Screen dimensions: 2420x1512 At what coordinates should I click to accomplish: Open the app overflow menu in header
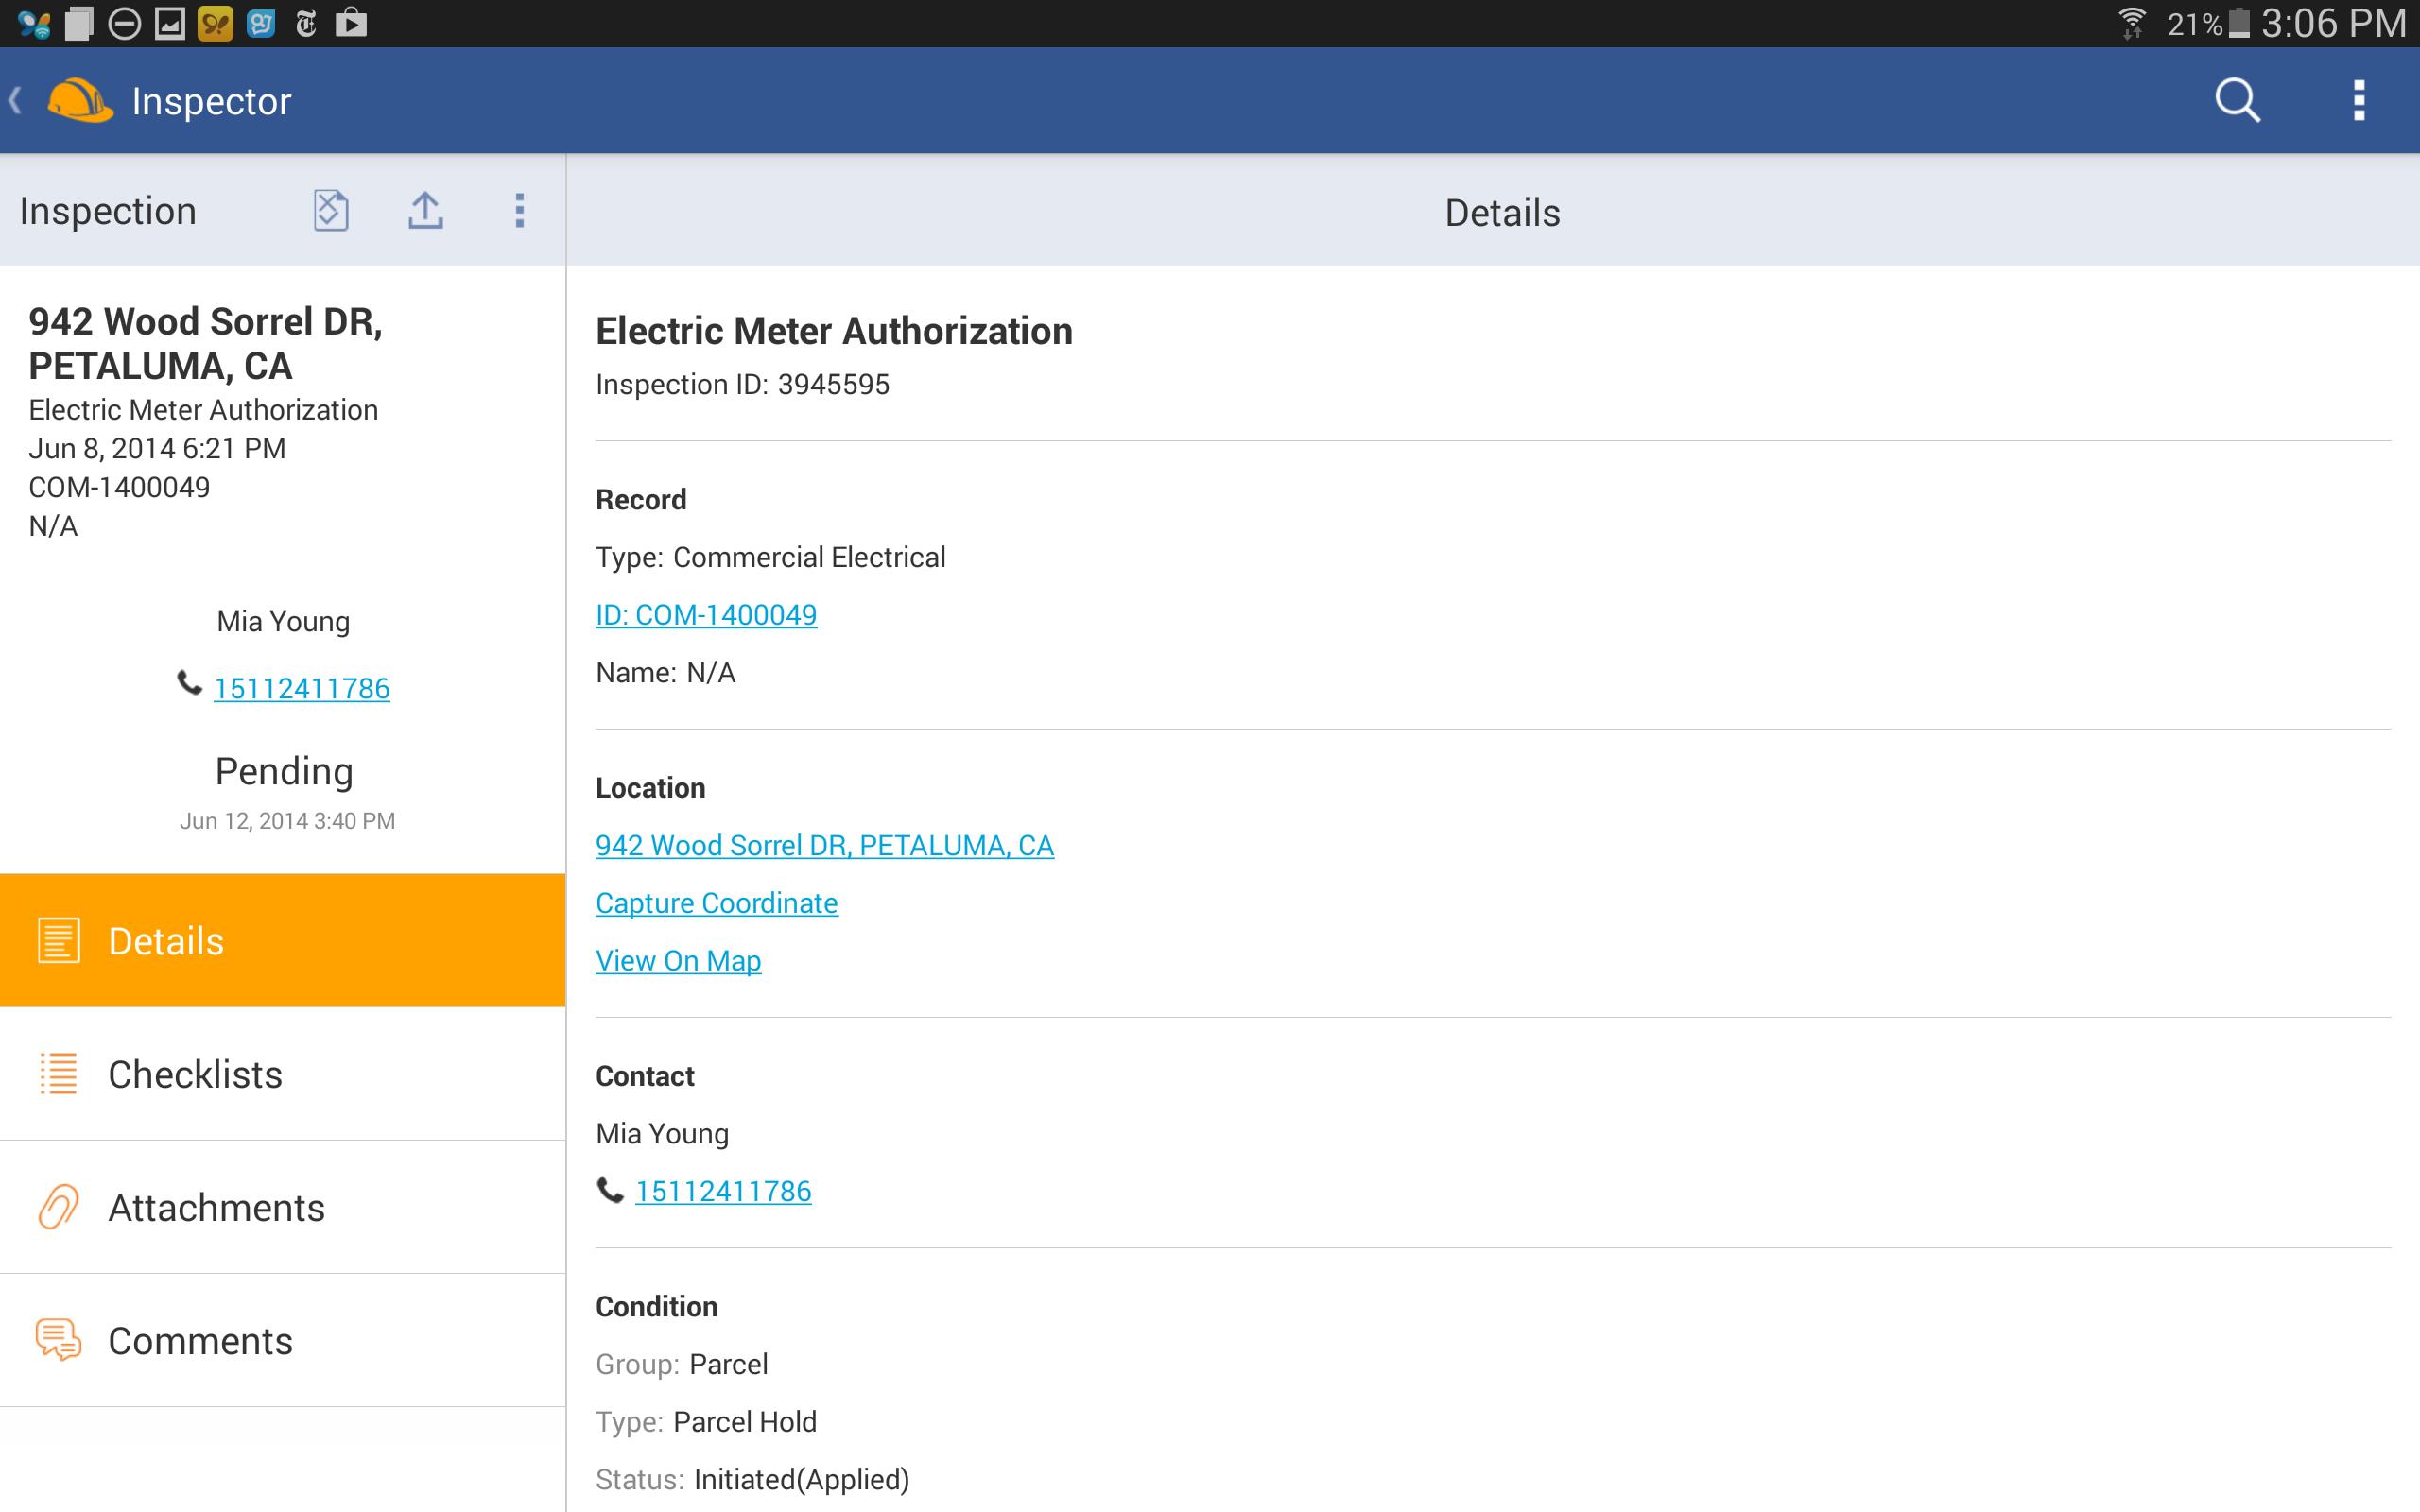(x=2359, y=100)
